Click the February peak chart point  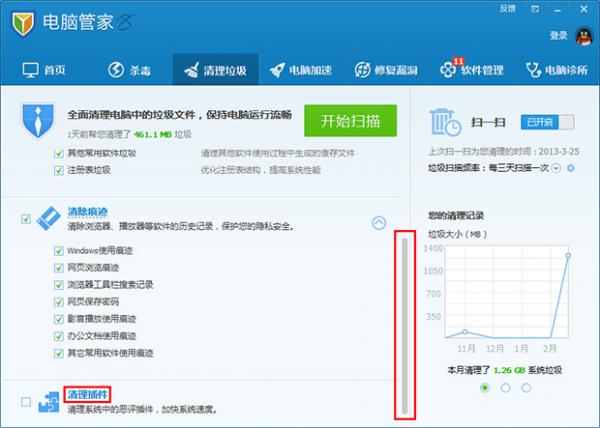click(x=568, y=255)
